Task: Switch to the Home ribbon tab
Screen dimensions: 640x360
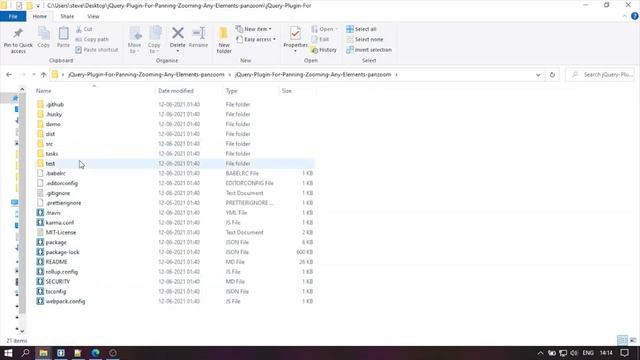Action: coord(40,16)
